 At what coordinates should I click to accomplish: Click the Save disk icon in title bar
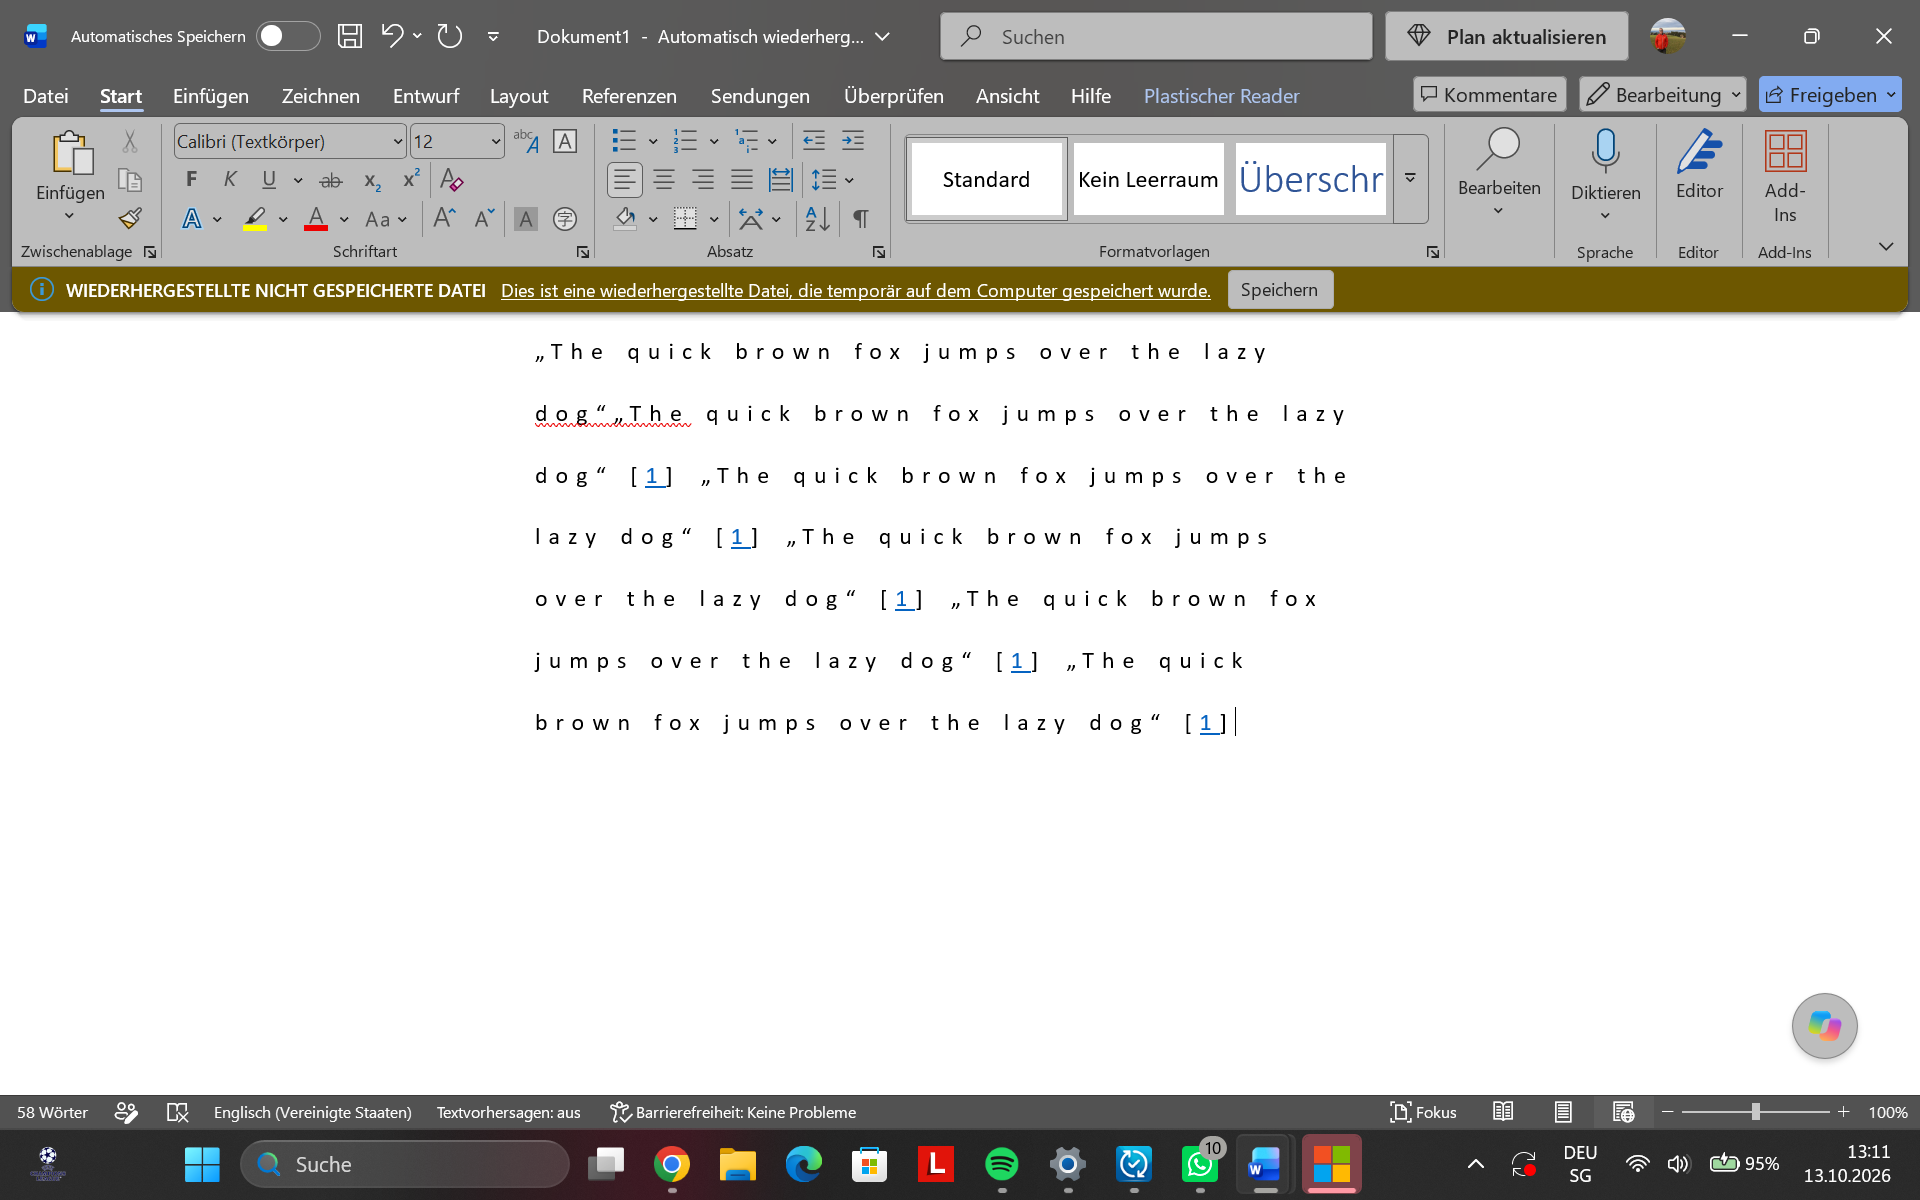tap(349, 37)
